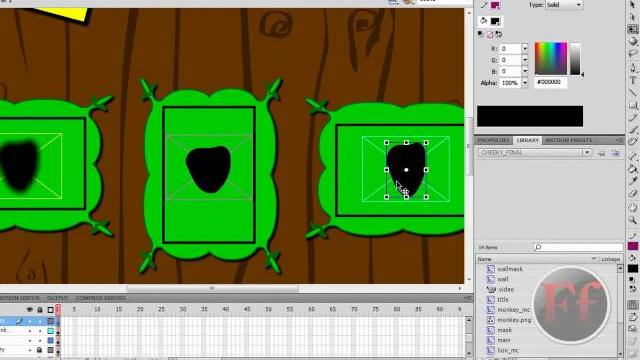The image size is (640, 360).
Task: Toggle library sort order arrow beside Name
Action: [594, 259]
